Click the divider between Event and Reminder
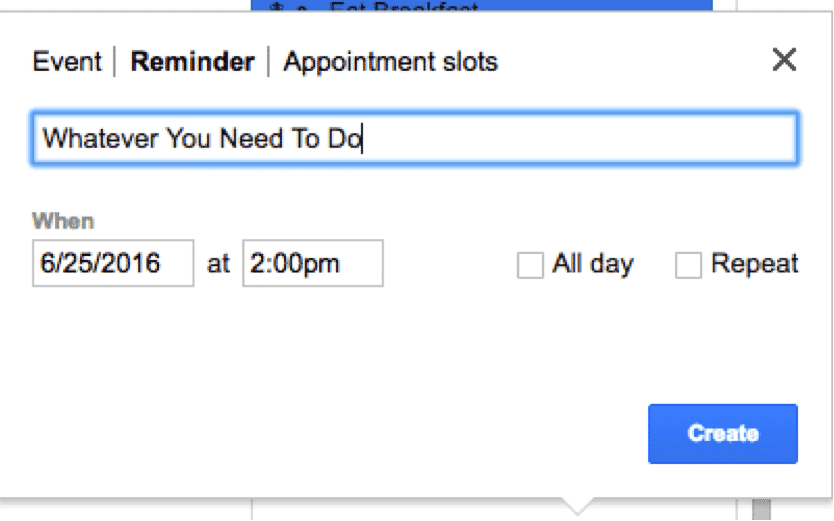This screenshot has height=521, width=834. (x=115, y=61)
